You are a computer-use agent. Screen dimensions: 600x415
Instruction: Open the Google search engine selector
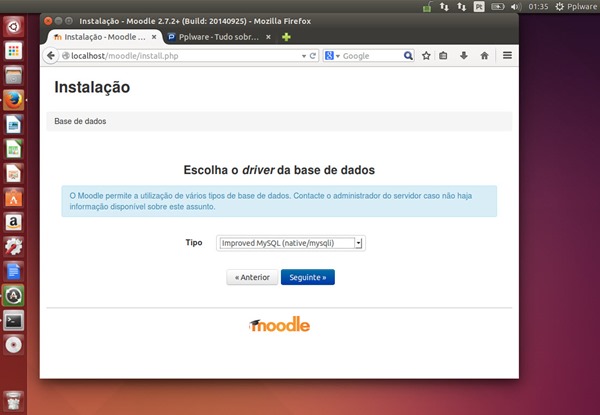pyautogui.click(x=332, y=56)
